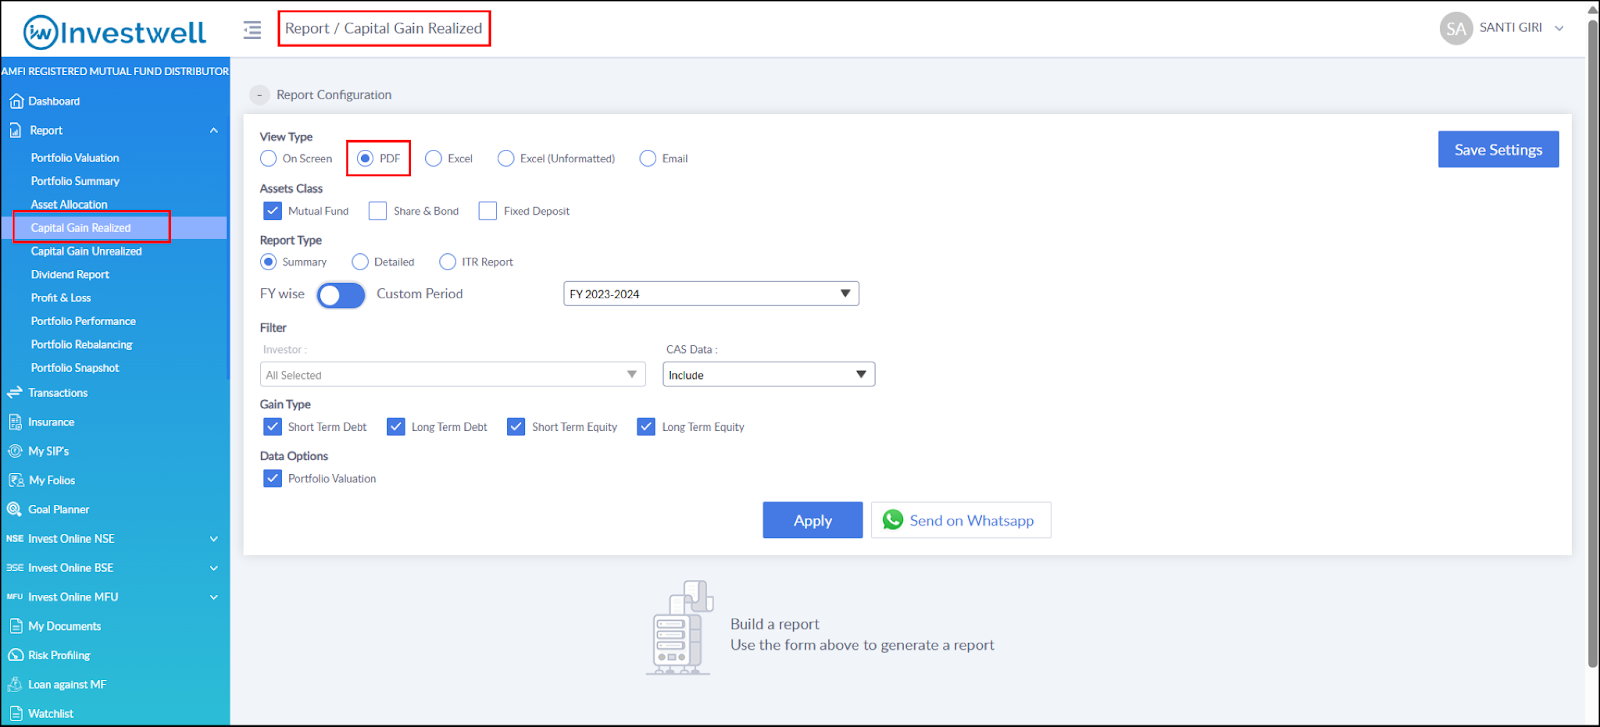Open Asset Allocation report
Viewport: 1600px width, 727px height.
click(x=69, y=204)
